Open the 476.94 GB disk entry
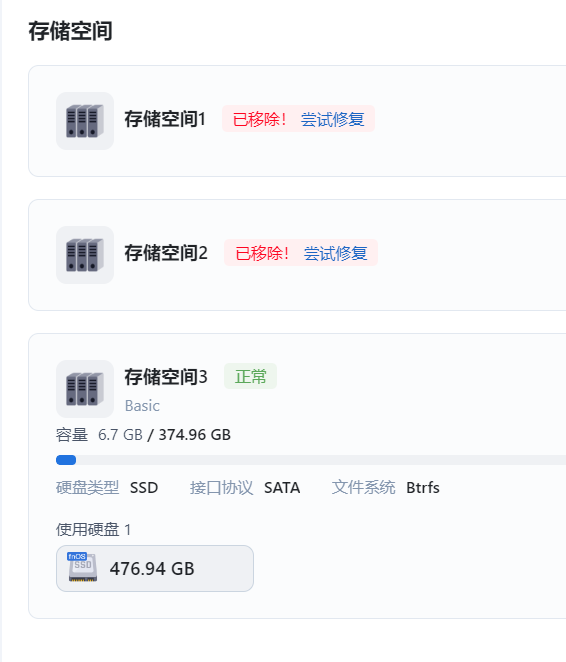Viewport: 566px width, 662px height. point(155,568)
